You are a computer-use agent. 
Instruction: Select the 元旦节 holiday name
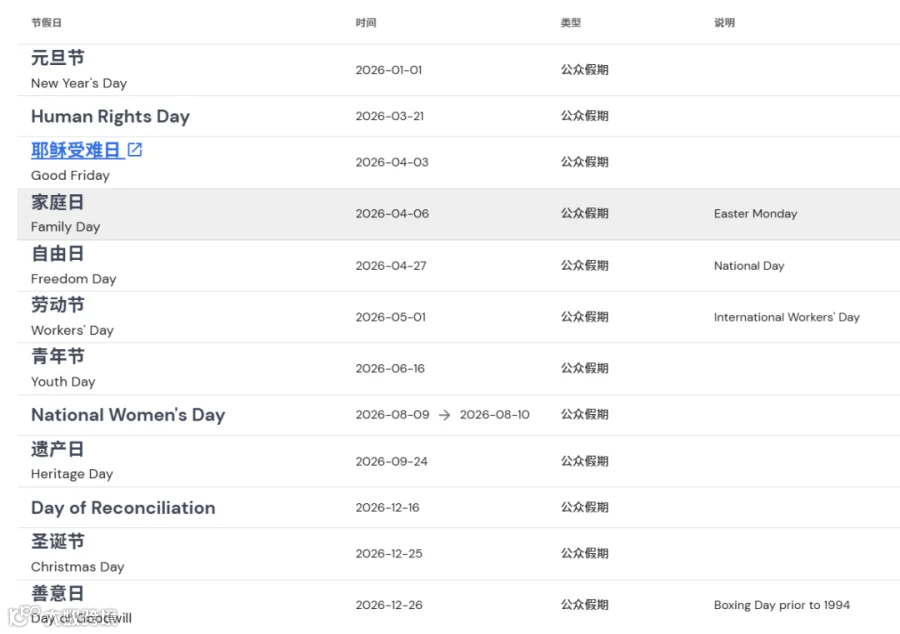[x=57, y=58]
